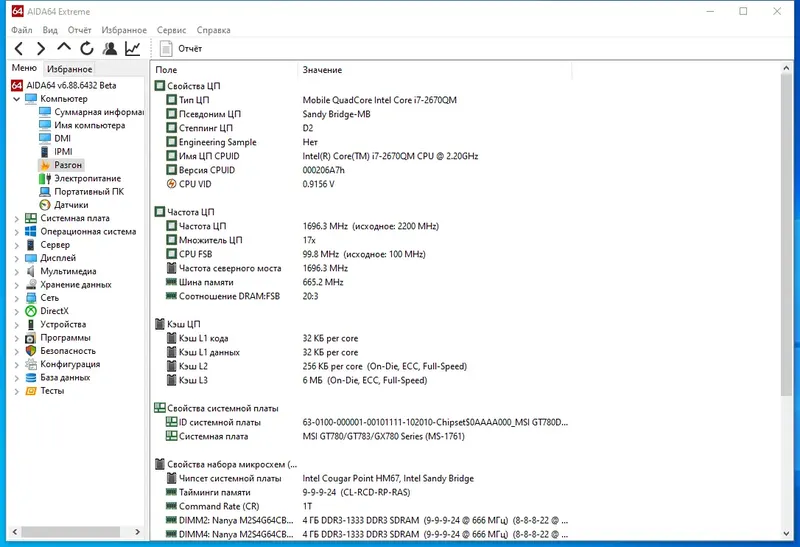
Task: Open the Справка menu
Action: pos(213,30)
